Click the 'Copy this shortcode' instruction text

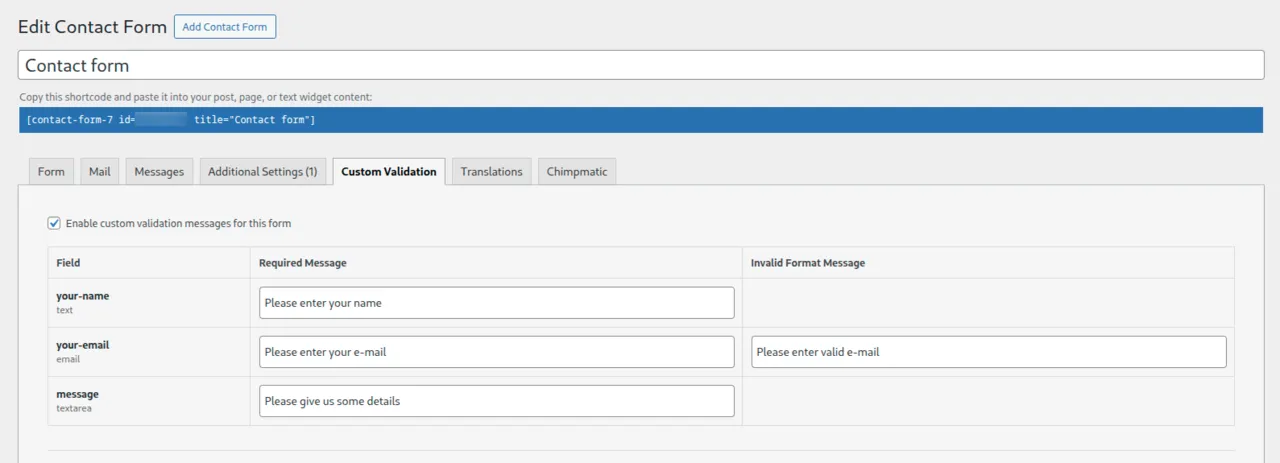tap(196, 97)
